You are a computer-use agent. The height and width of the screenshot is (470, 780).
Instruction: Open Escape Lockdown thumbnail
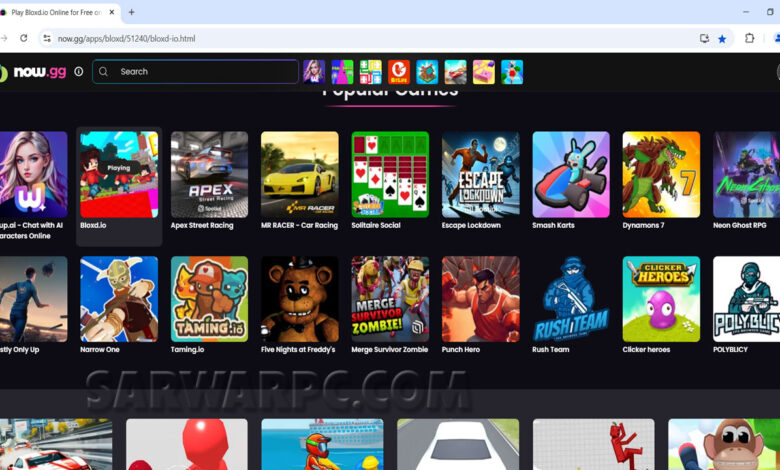click(481, 175)
